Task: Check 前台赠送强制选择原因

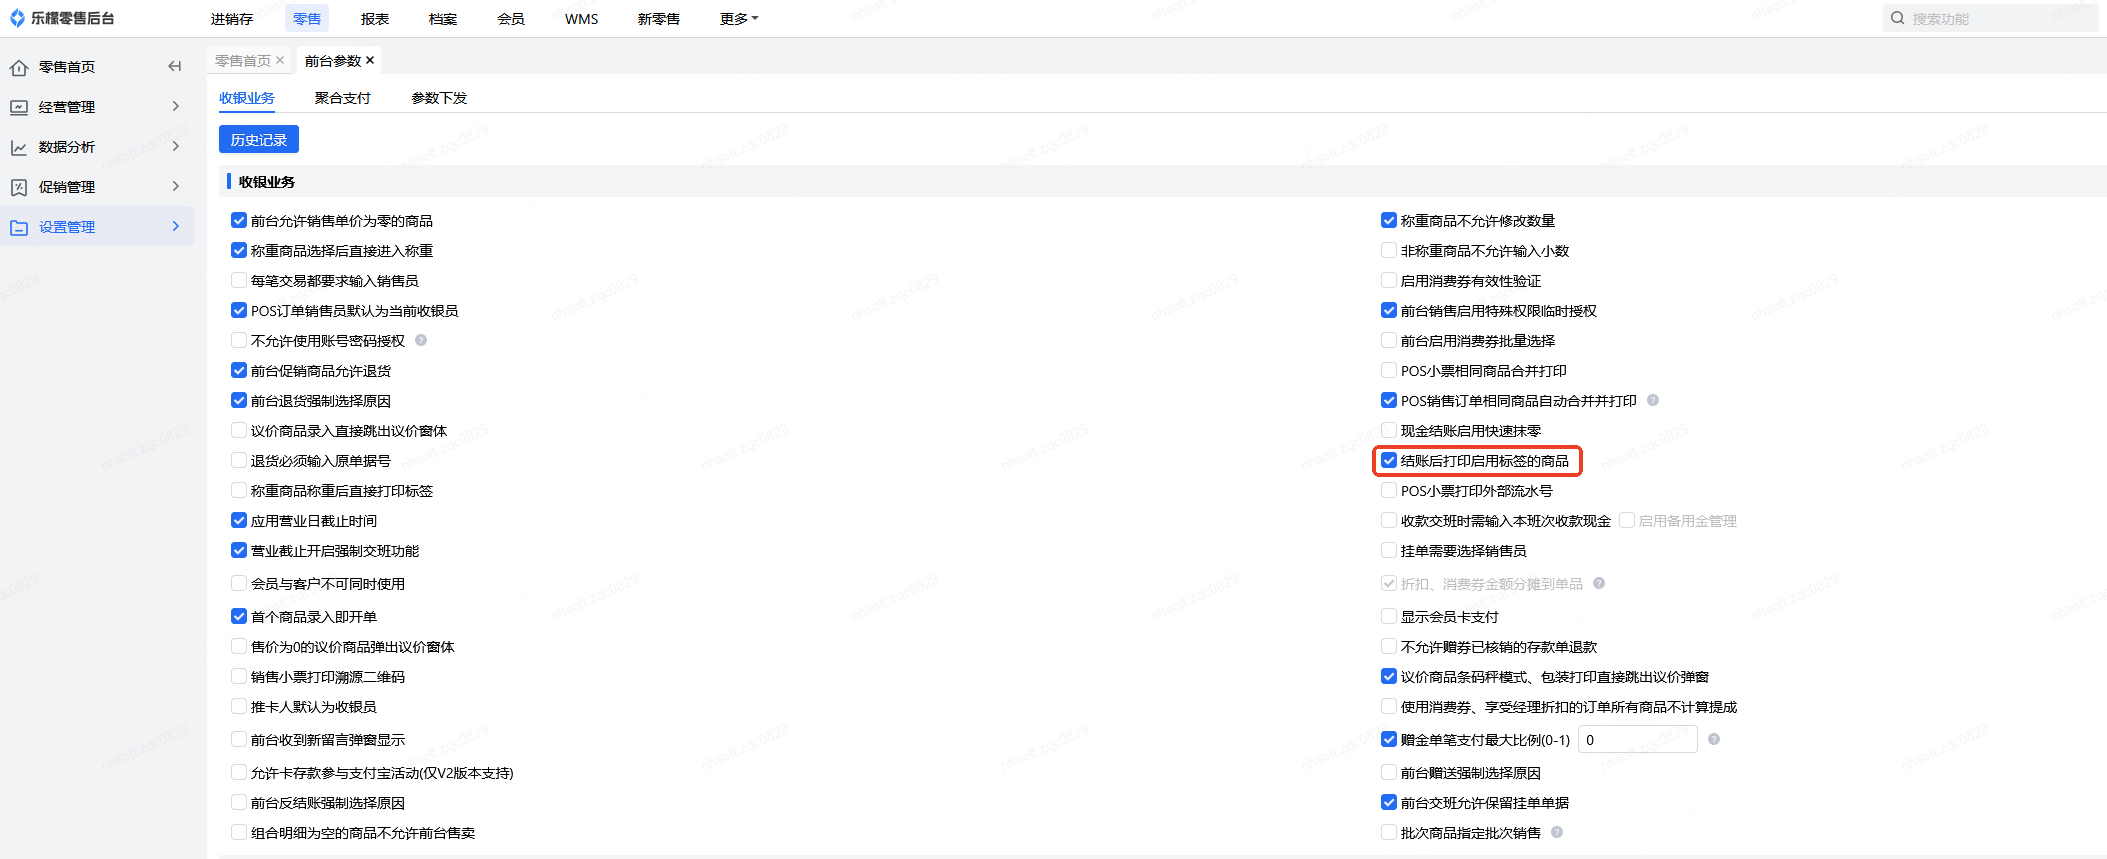Action: click(1389, 772)
